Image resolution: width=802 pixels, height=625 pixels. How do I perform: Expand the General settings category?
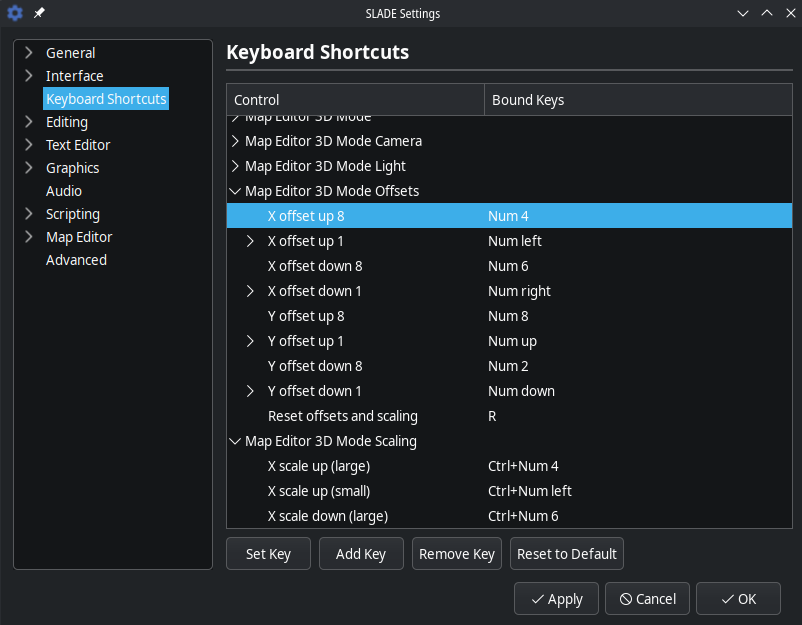coord(29,53)
